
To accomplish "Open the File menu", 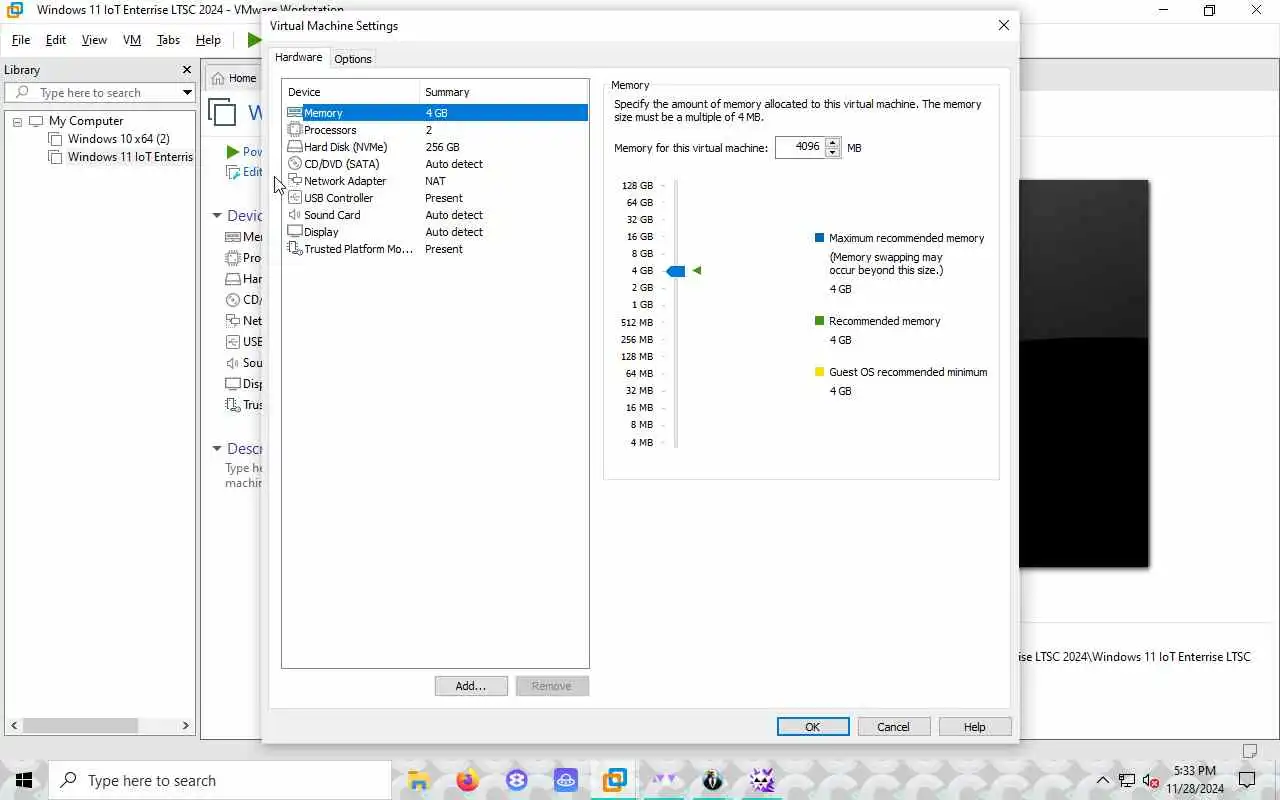I will [x=21, y=40].
